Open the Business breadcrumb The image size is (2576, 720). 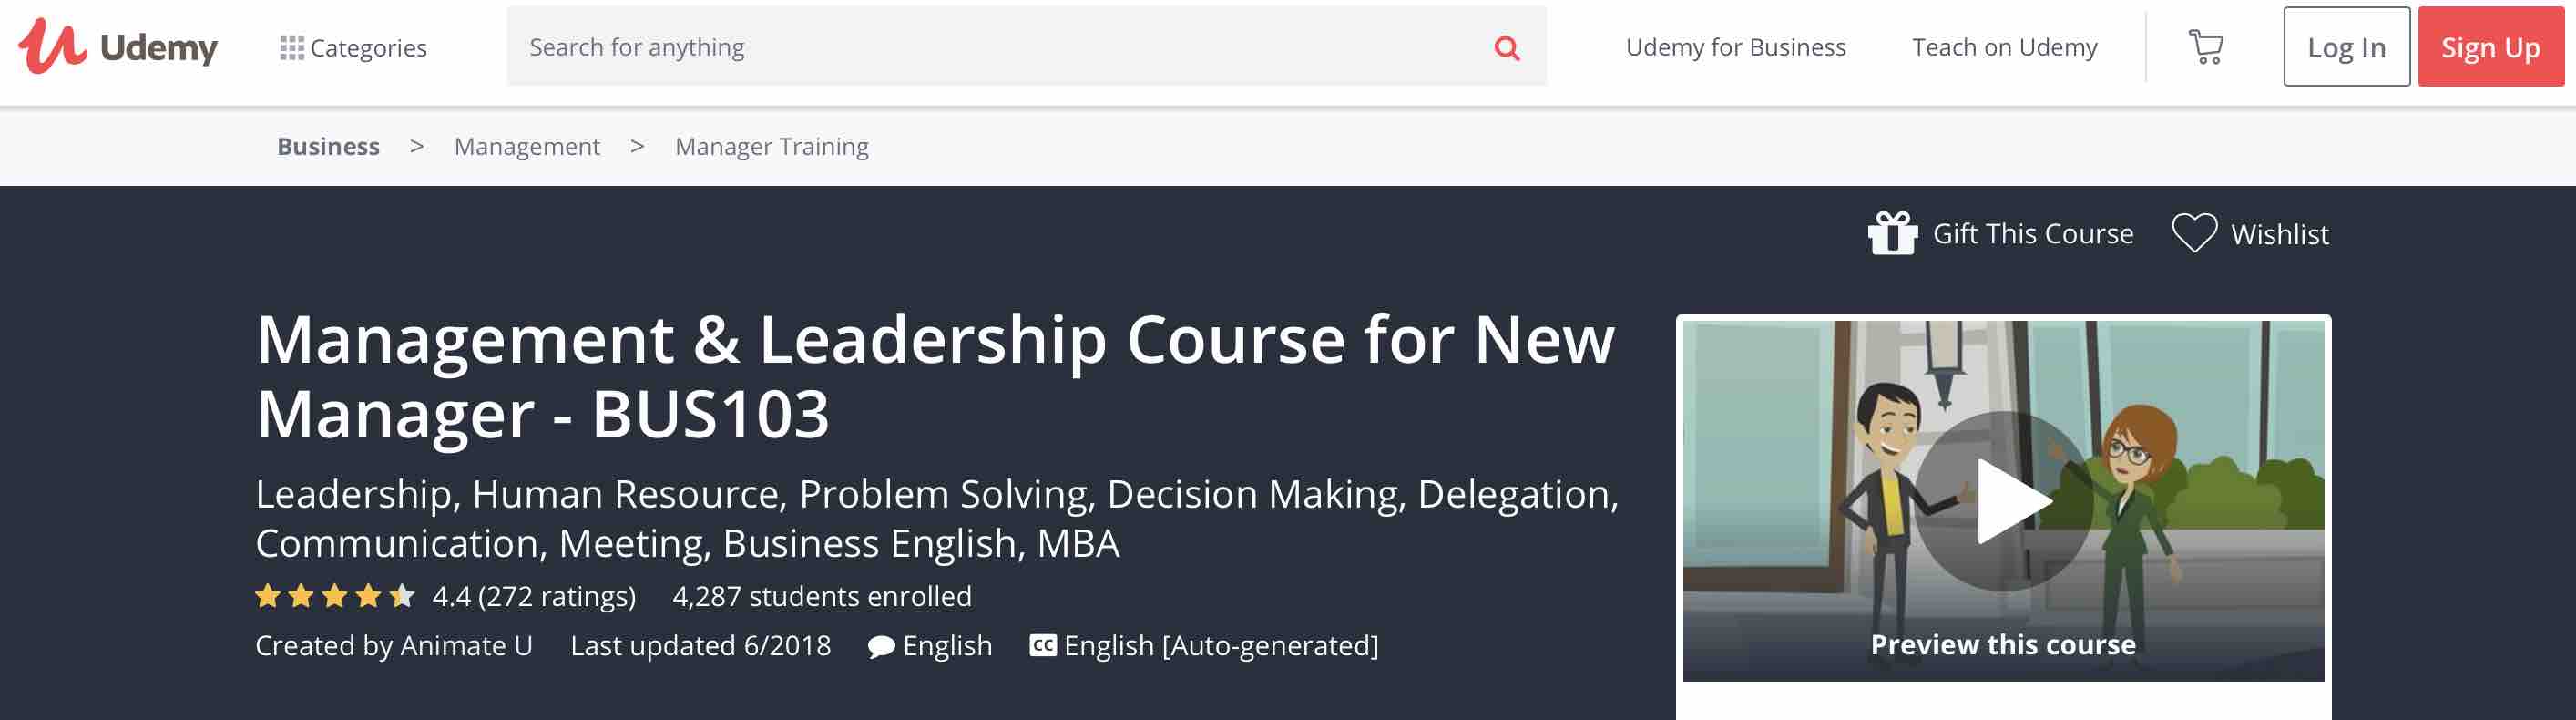point(328,146)
